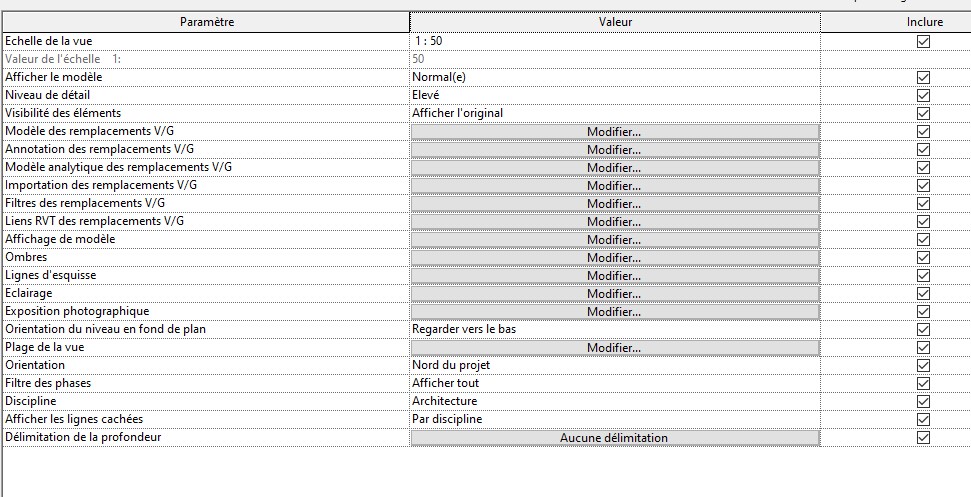The height and width of the screenshot is (497, 971).
Task: Toggle Inclure checkbox for Niveau de détail
Action: click(x=923, y=95)
